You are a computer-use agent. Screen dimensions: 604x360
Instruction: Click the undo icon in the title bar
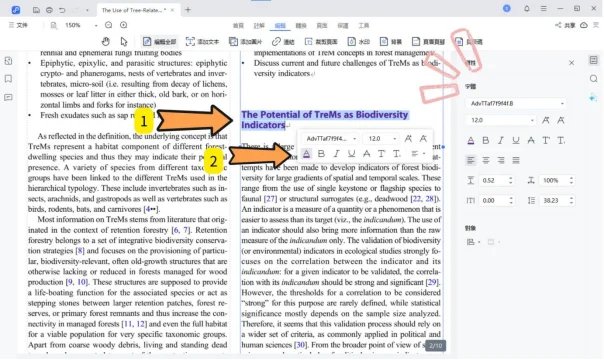(x=62, y=10)
